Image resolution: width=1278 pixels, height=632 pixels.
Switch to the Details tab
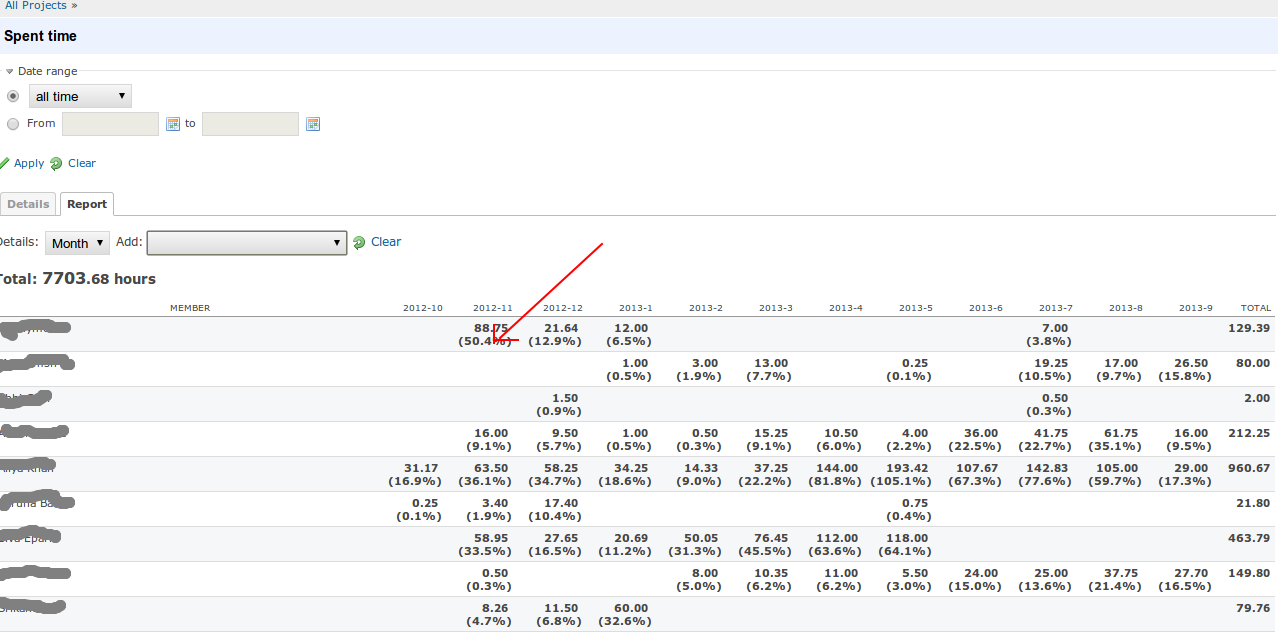coord(28,204)
